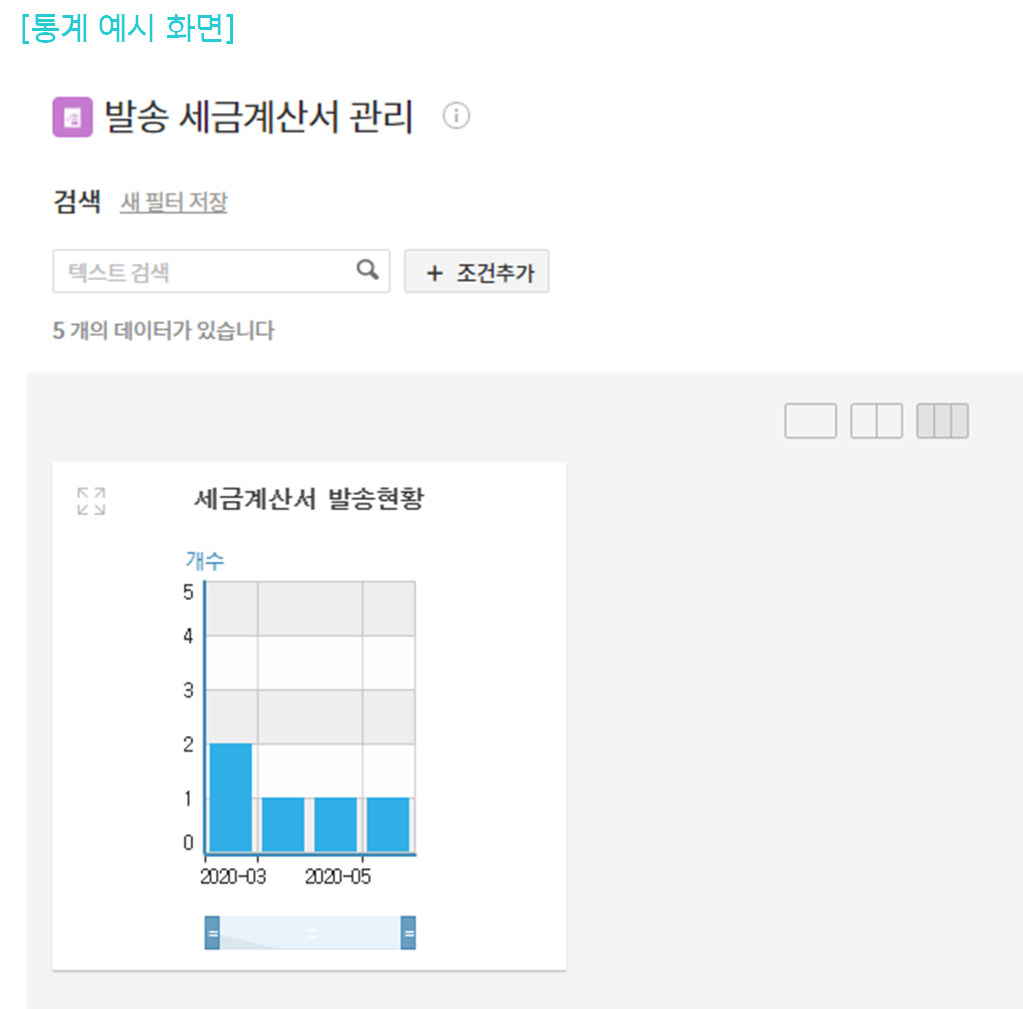Screen dimensions: 1023x1009
Task: Click the first bar with value 2
Action: (231, 797)
